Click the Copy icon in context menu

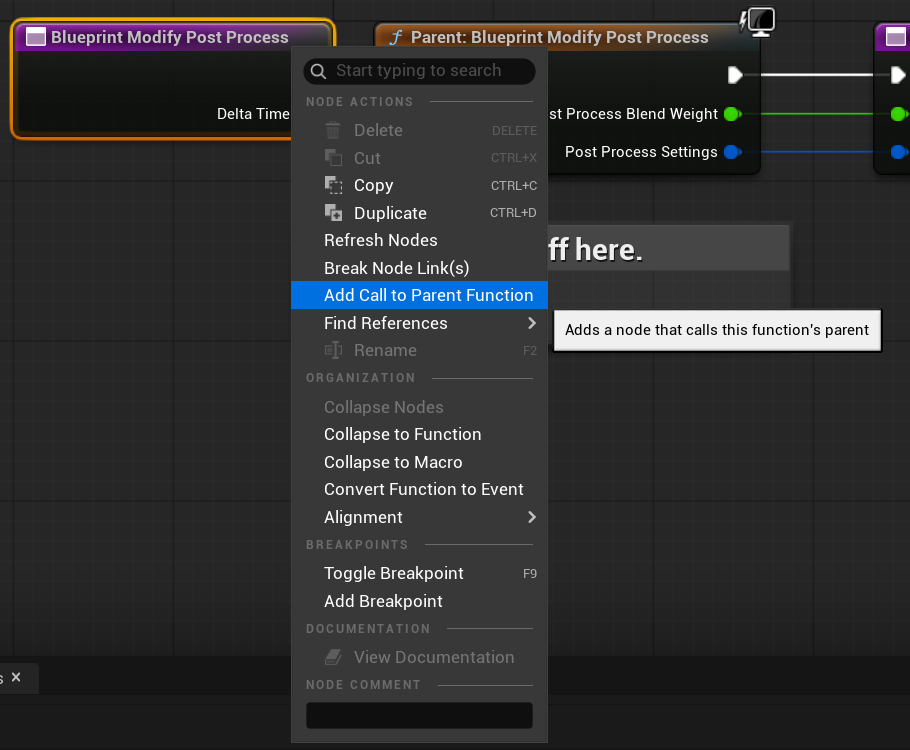[334, 185]
